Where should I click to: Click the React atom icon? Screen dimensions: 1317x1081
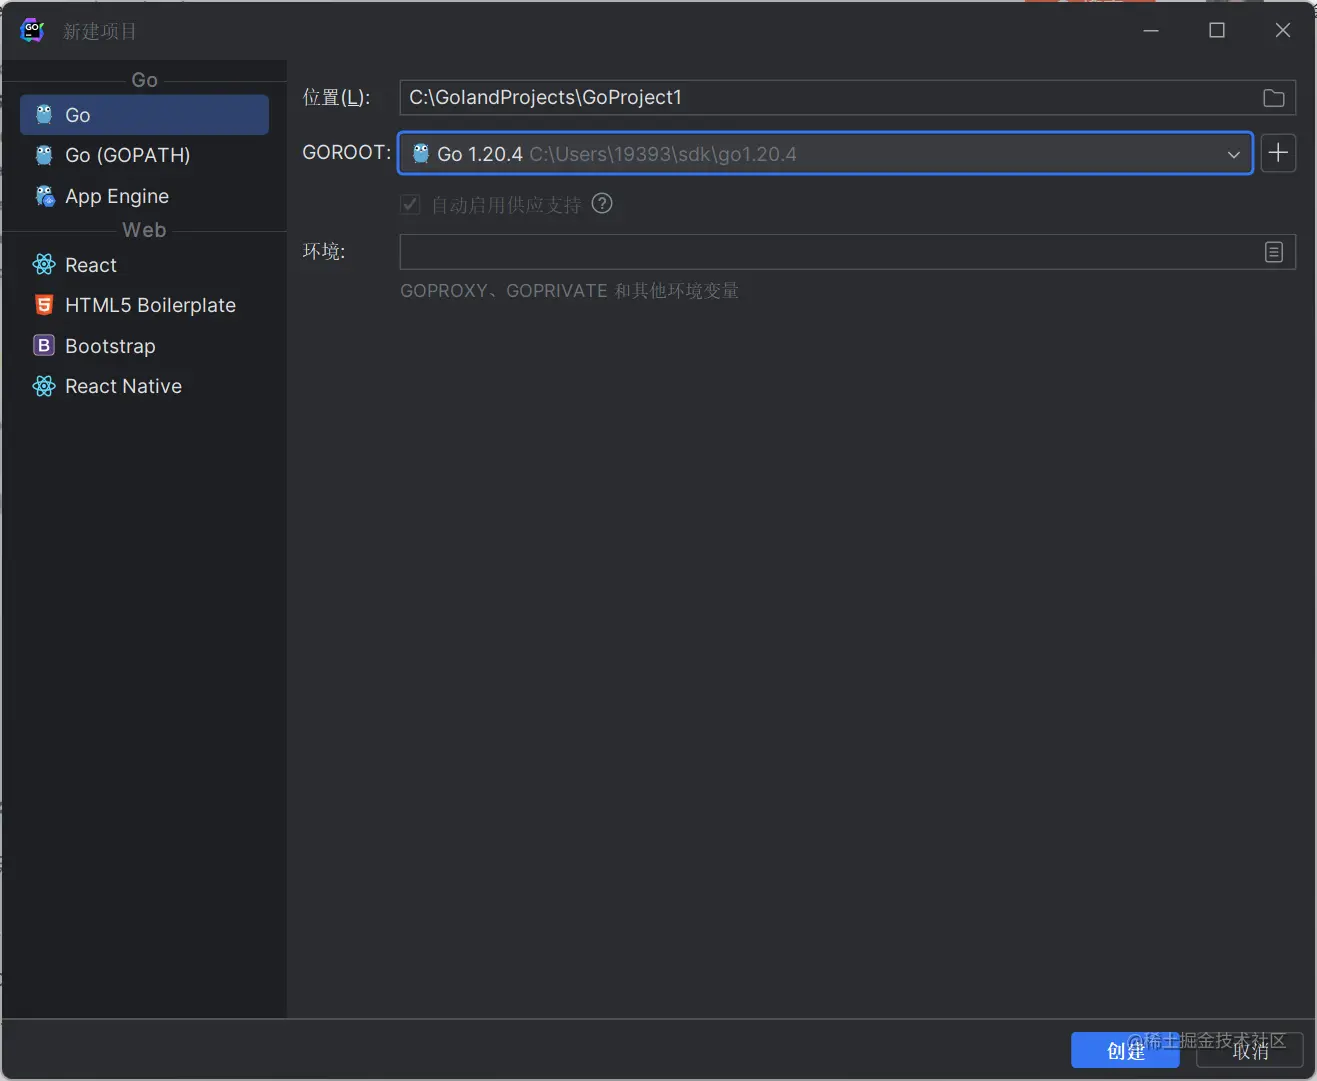tap(44, 265)
